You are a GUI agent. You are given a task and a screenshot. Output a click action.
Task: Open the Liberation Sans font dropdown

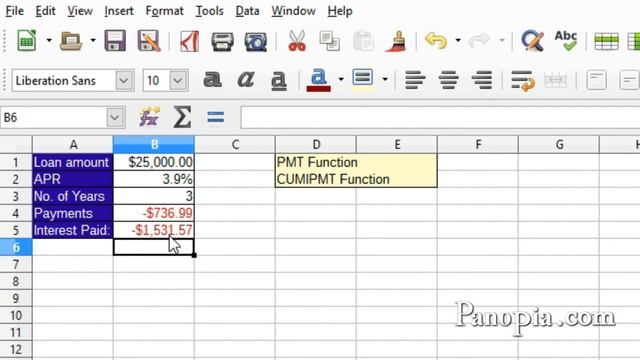pos(124,80)
